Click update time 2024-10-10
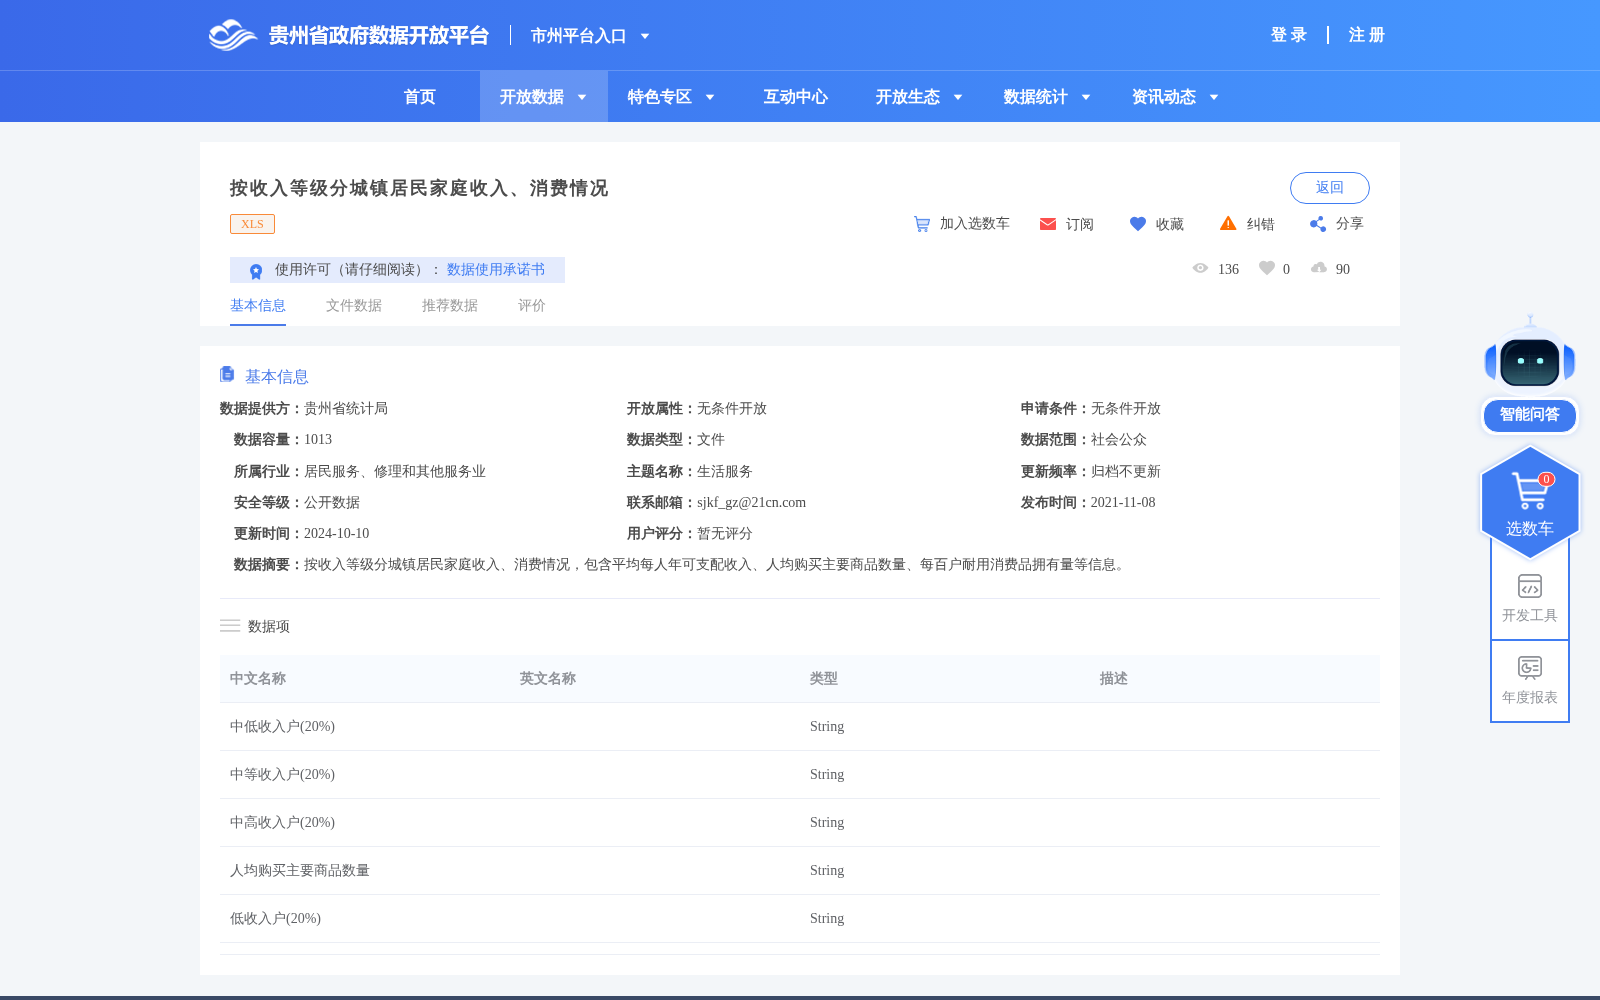The image size is (1600, 1000). pyautogui.click(x=336, y=534)
